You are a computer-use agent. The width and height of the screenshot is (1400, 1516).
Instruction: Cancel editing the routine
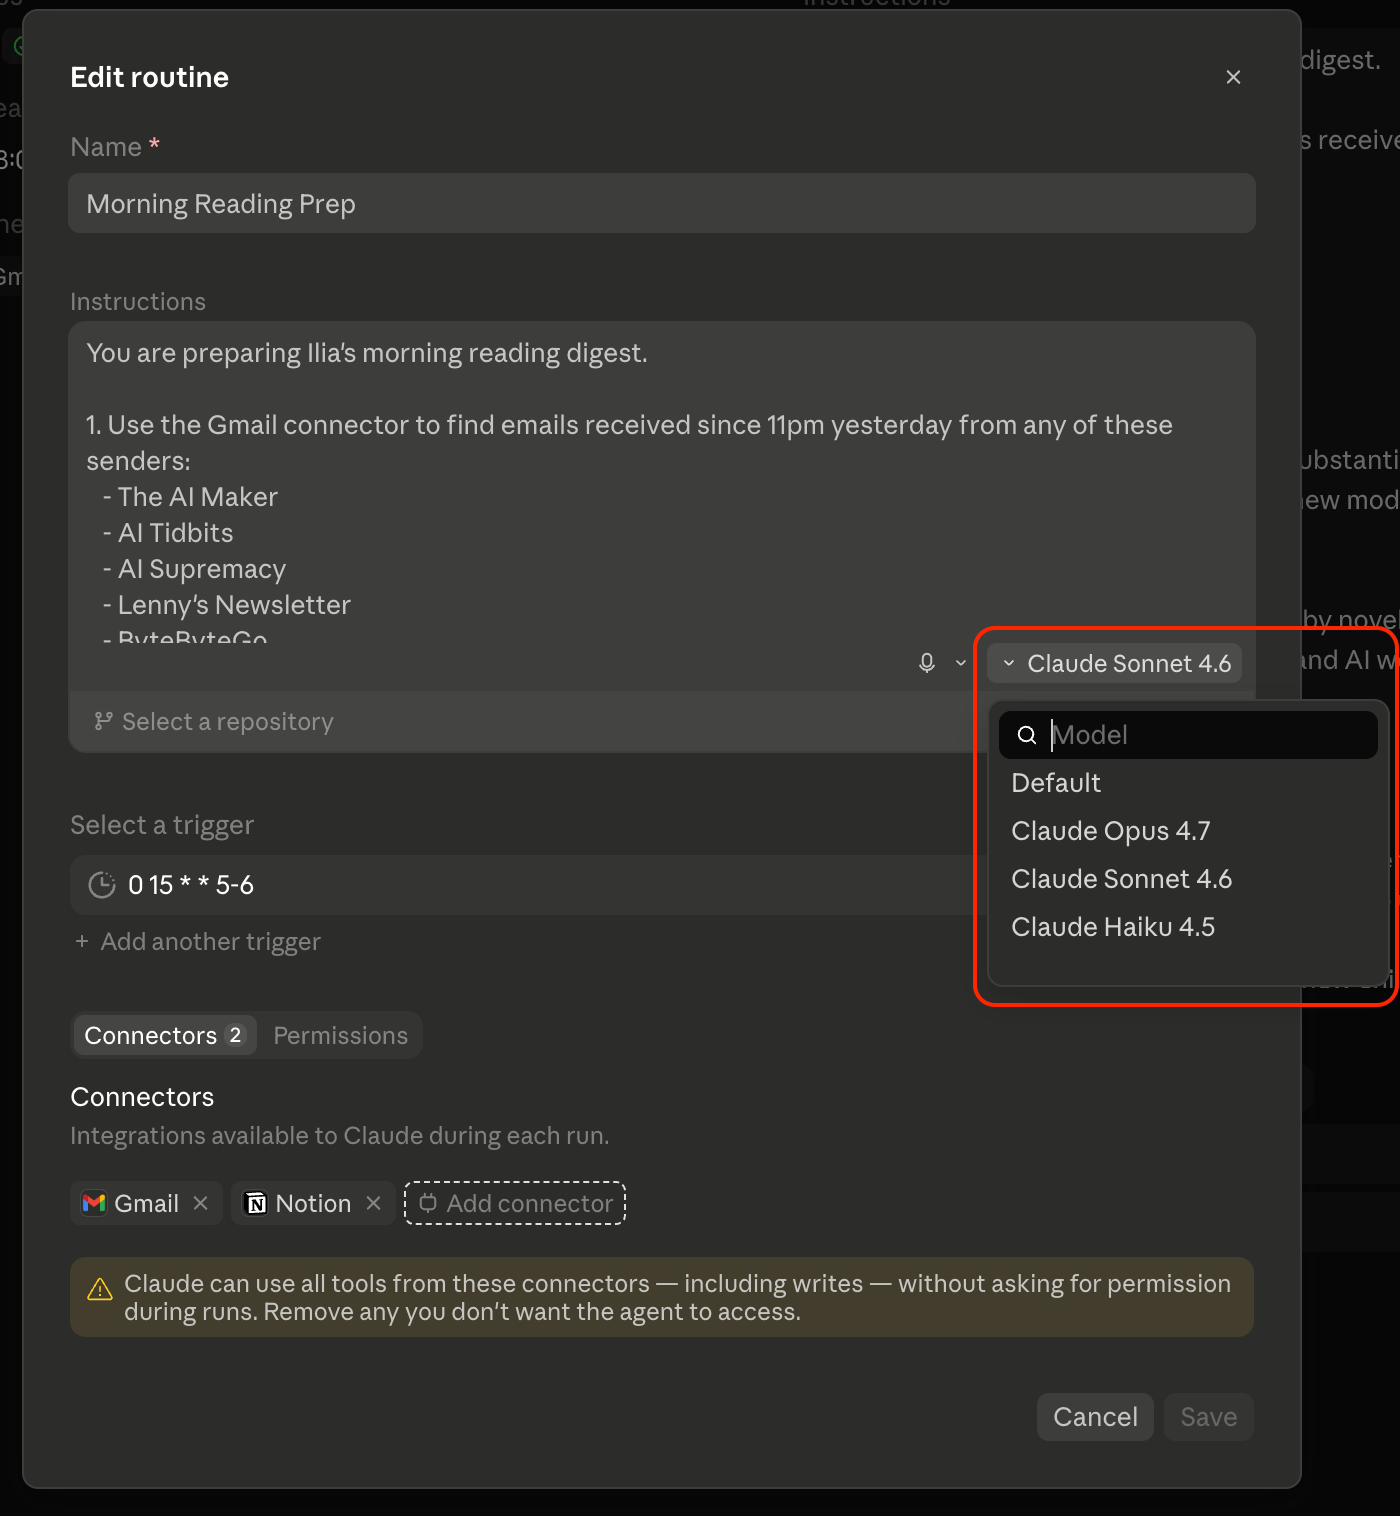(x=1095, y=1417)
